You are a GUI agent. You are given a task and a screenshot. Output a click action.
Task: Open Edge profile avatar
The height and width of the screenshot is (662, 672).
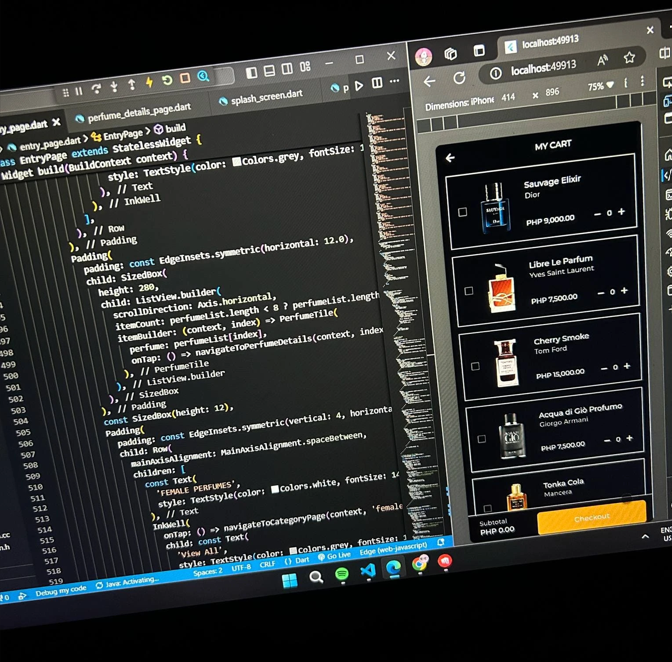point(424,57)
